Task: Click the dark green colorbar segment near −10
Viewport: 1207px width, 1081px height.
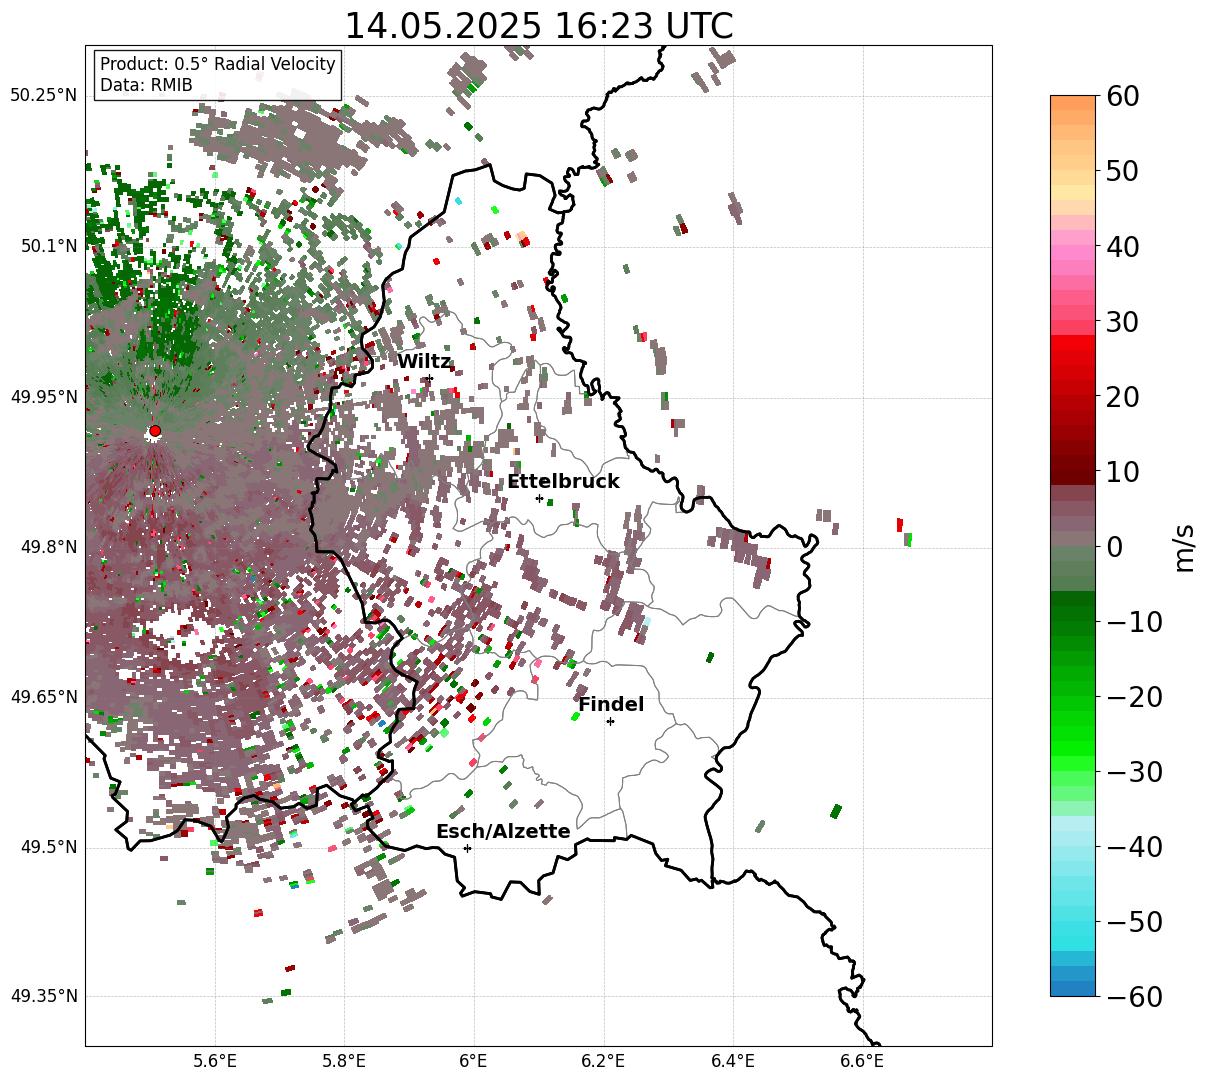Action: 1073,612
